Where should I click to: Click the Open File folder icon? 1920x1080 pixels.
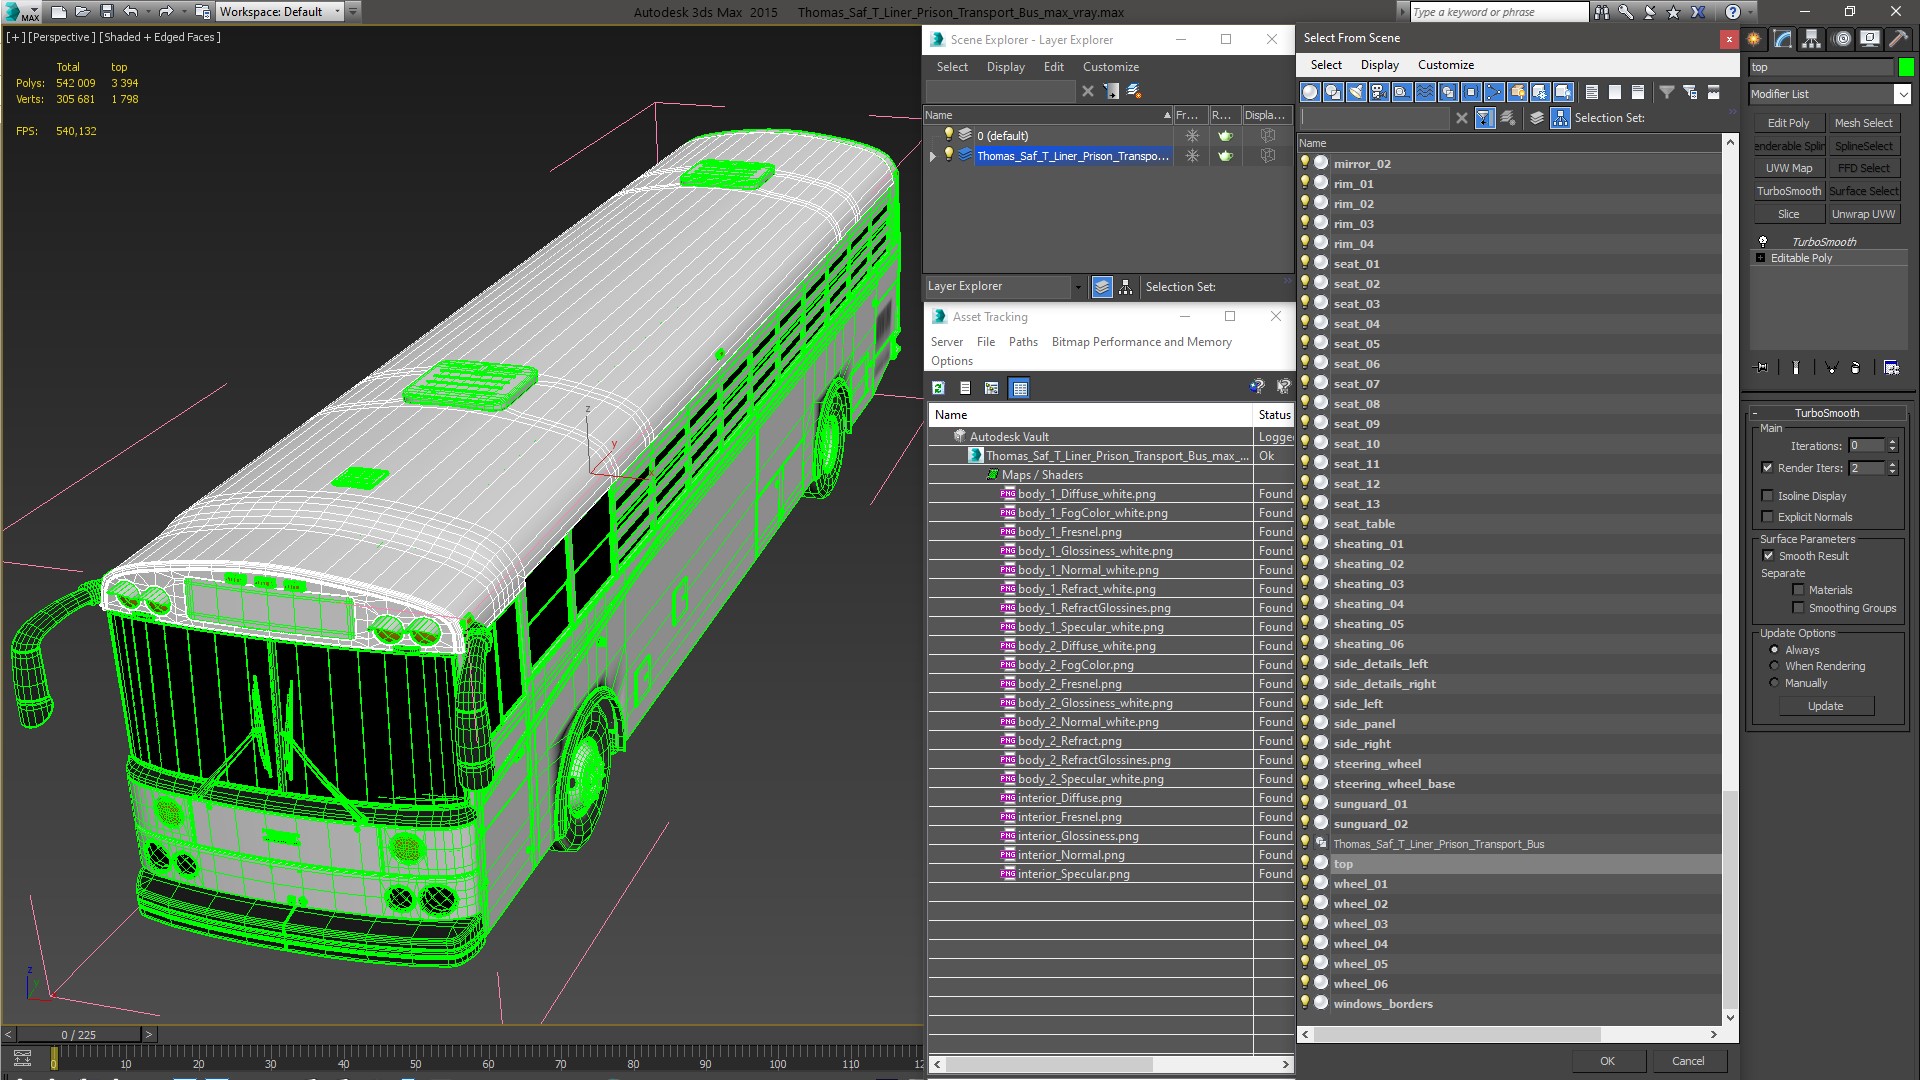(x=83, y=12)
